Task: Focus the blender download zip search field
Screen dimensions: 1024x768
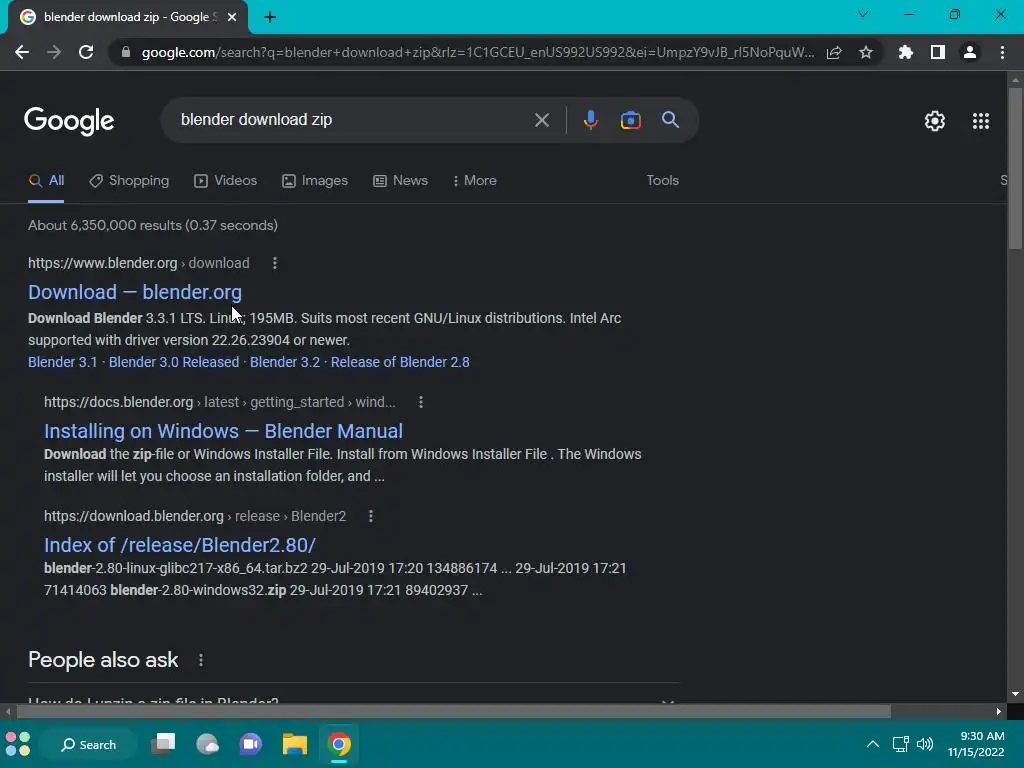Action: [353, 120]
